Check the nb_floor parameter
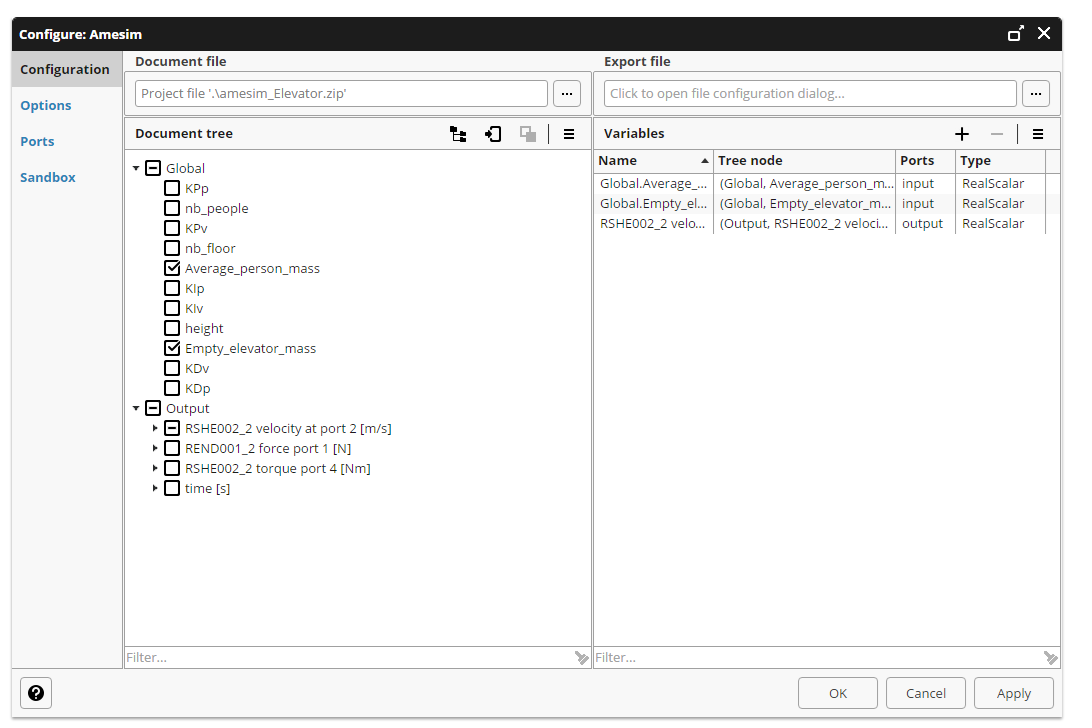1092x728 pixels. 172,248
